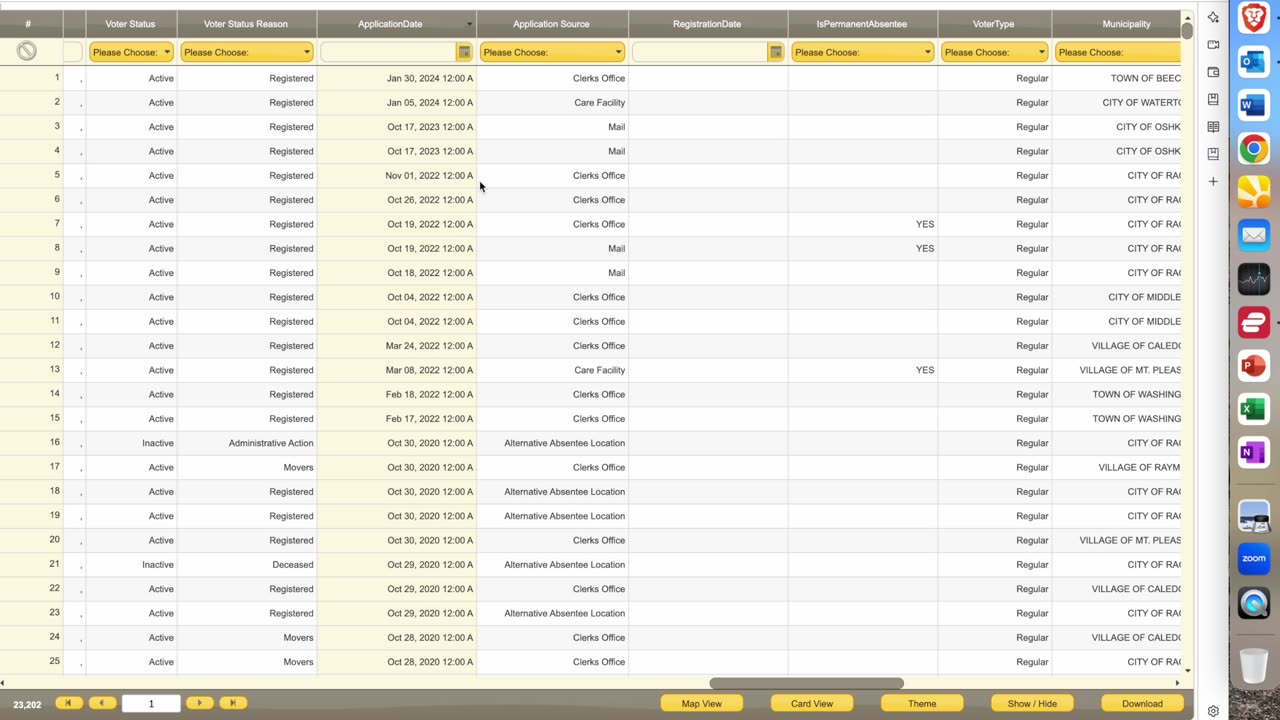This screenshot has width=1280, height=720.
Task: Open the Municipality filter dropdown
Action: (1117, 52)
